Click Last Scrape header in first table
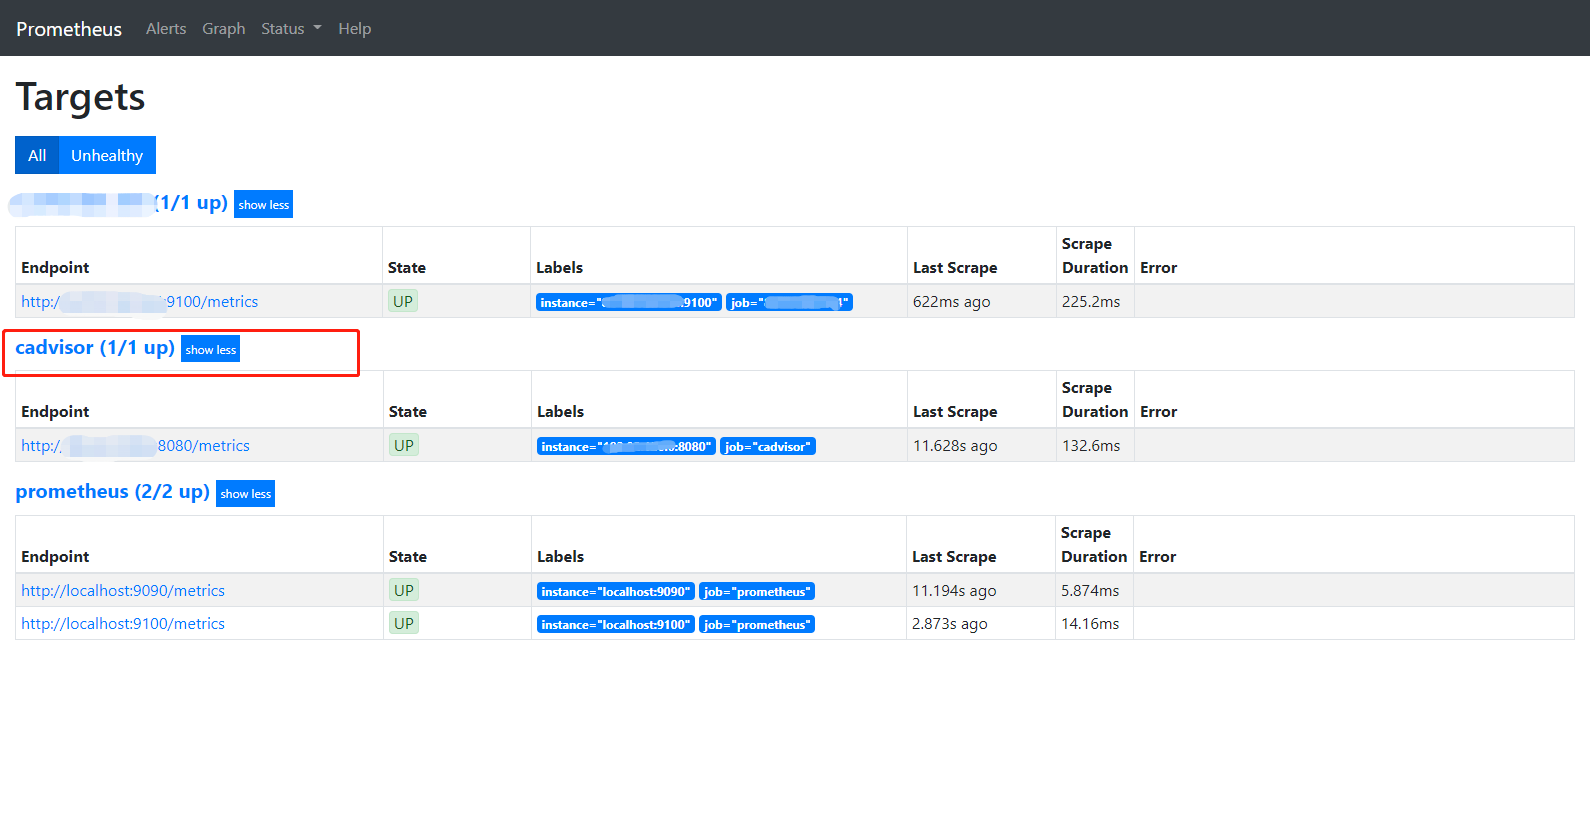Image resolution: width=1590 pixels, height=833 pixels. (955, 267)
